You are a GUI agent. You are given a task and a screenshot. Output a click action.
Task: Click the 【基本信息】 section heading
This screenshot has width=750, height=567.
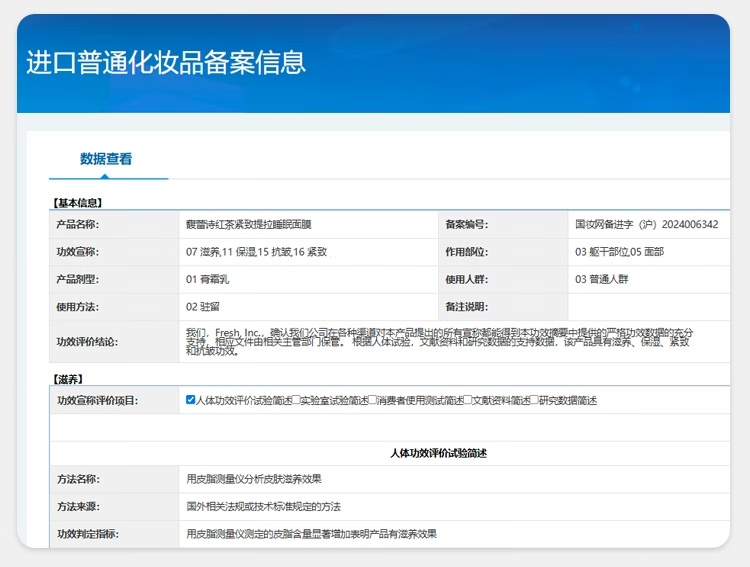click(x=78, y=203)
